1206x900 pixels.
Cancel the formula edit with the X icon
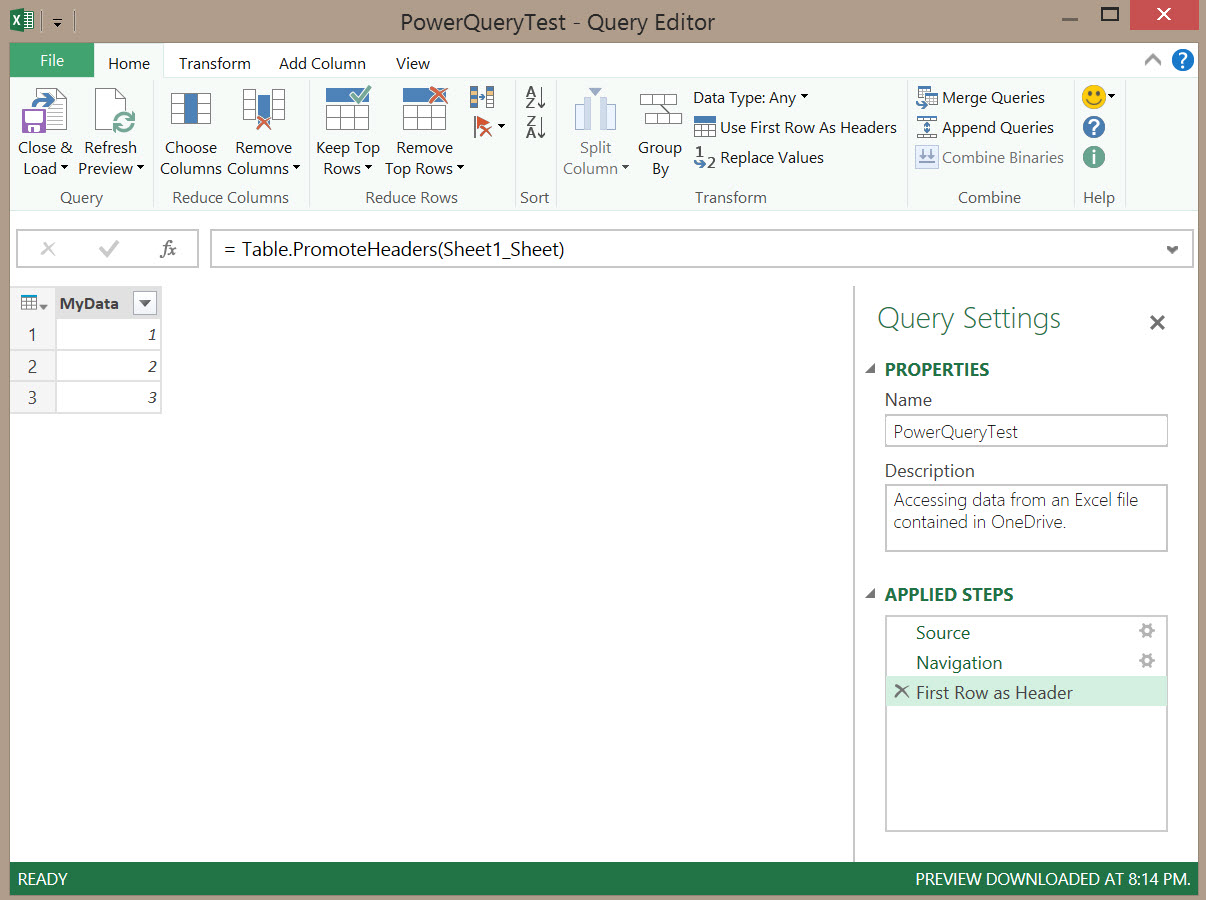(48, 249)
